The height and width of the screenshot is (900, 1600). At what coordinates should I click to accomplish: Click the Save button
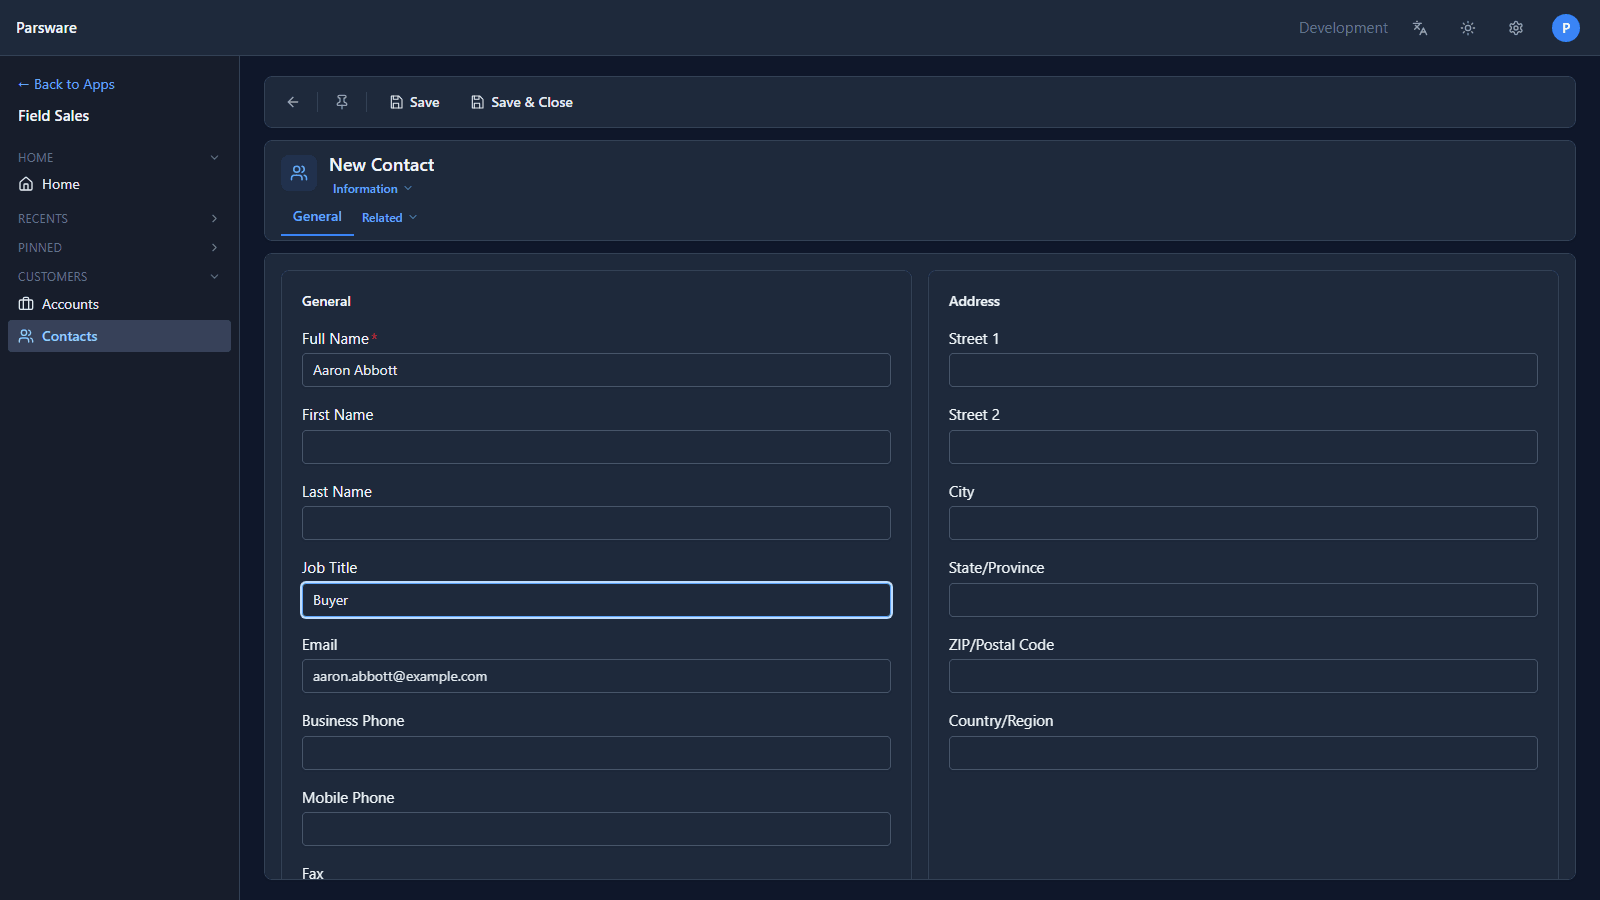click(x=415, y=102)
